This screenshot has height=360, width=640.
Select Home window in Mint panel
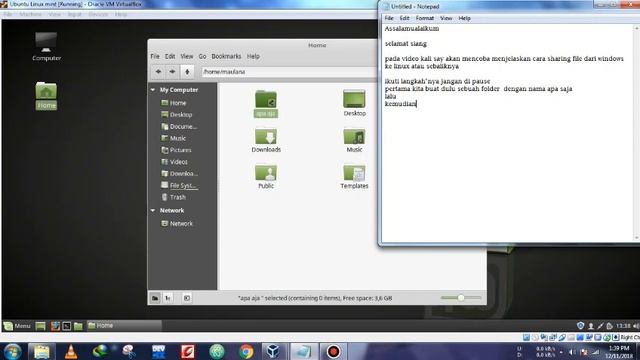124,326
